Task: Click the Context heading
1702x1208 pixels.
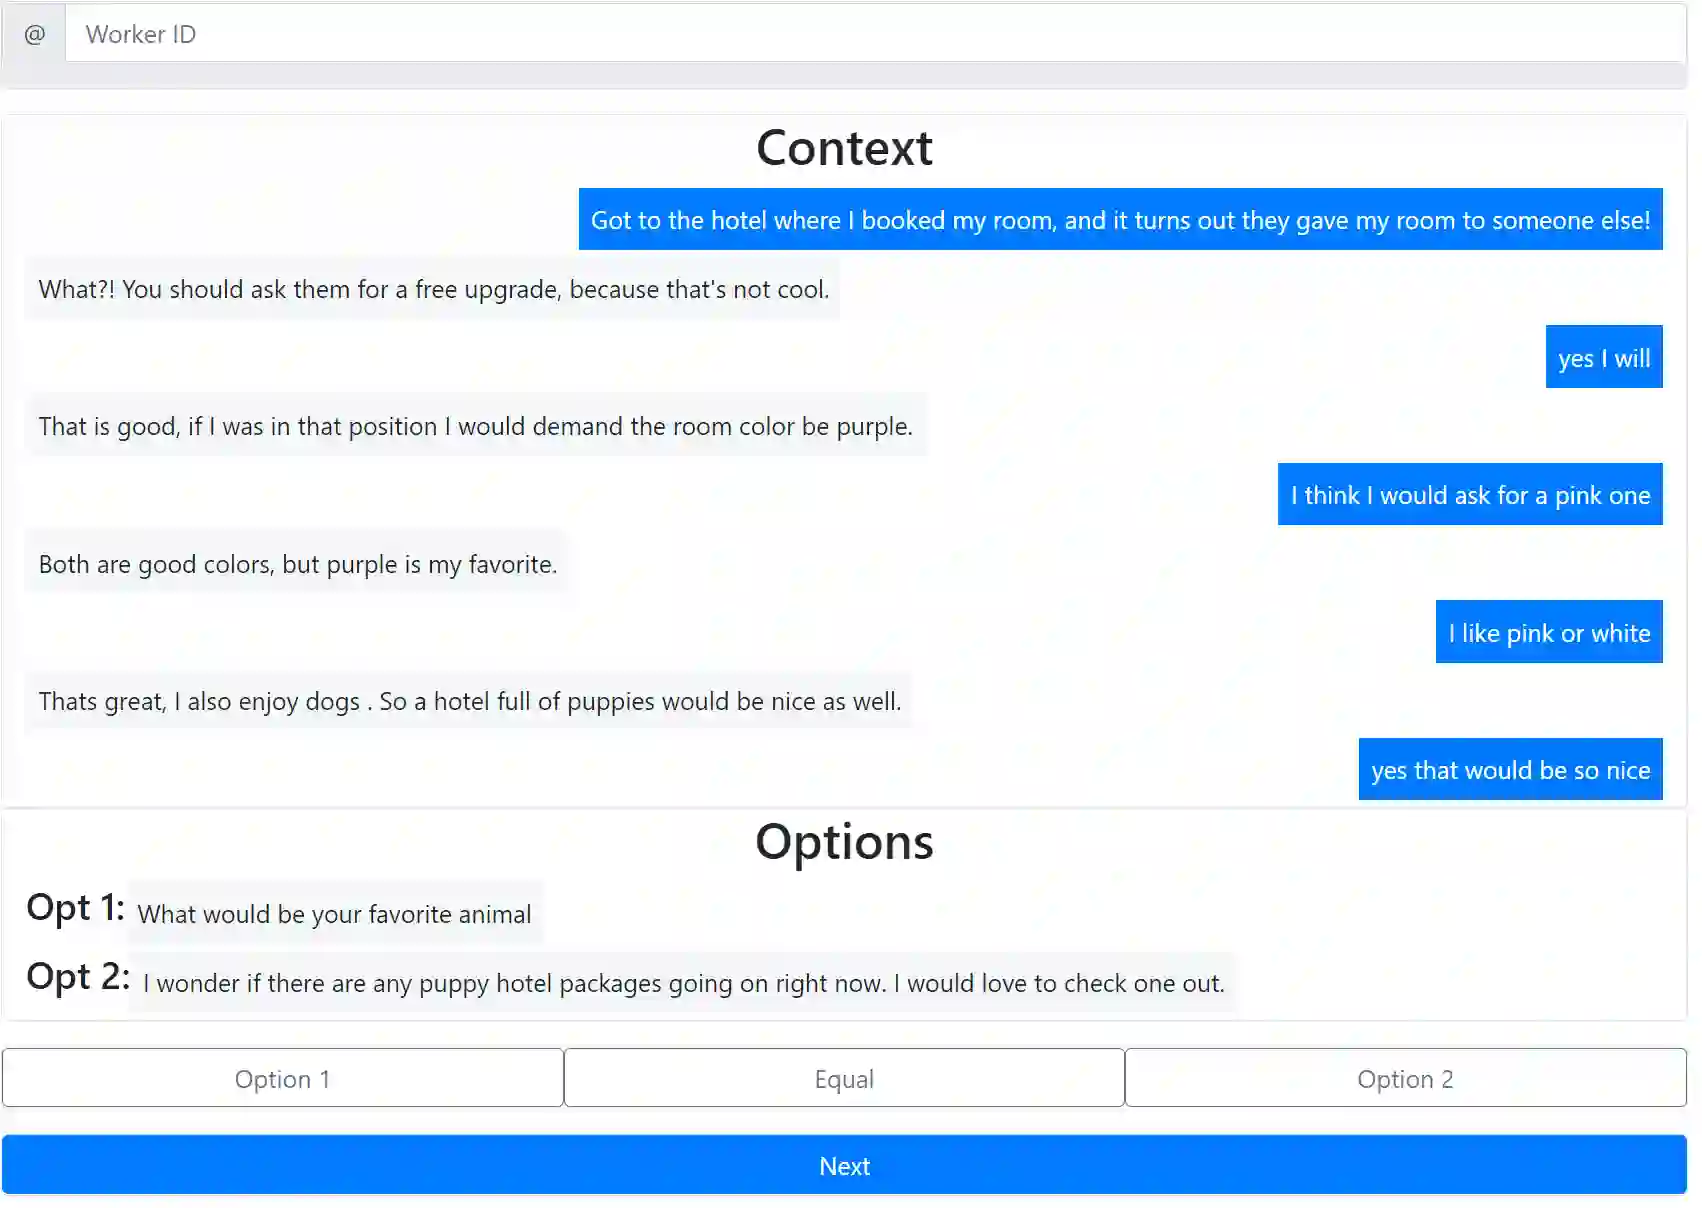Action: click(x=844, y=148)
